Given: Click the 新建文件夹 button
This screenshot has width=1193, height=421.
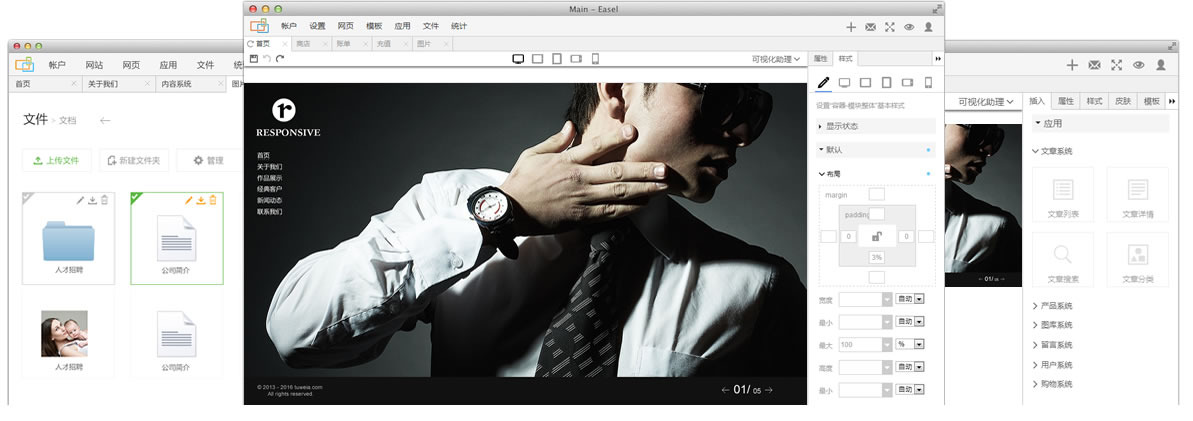Looking at the screenshot, I should [x=133, y=160].
